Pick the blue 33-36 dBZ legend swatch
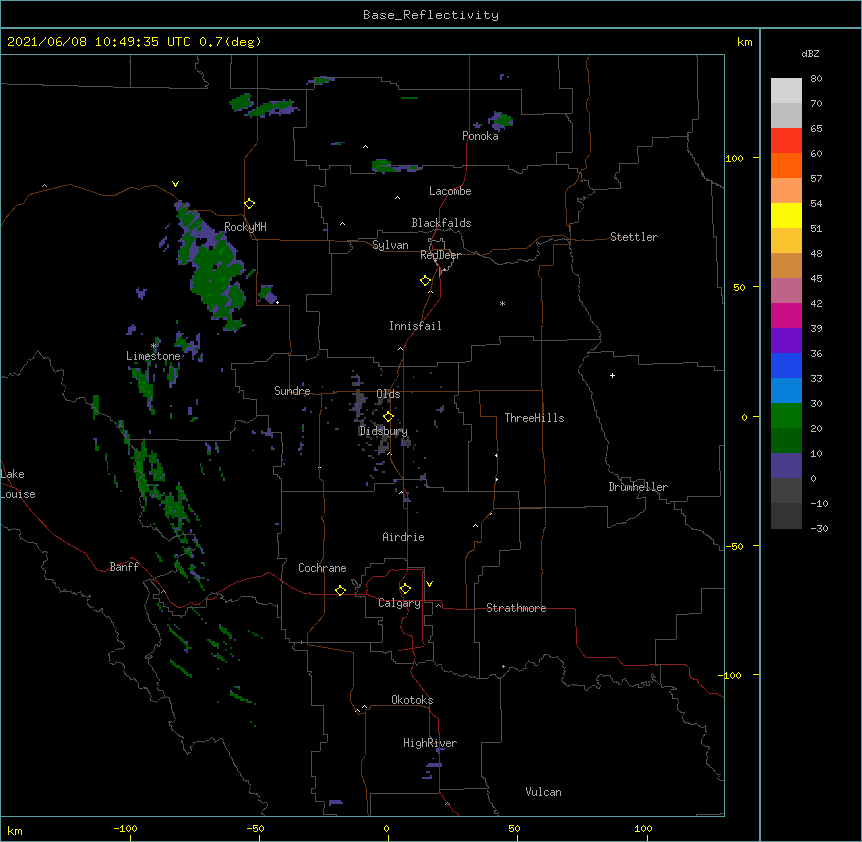The width and height of the screenshot is (862, 842). coord(786,365)
